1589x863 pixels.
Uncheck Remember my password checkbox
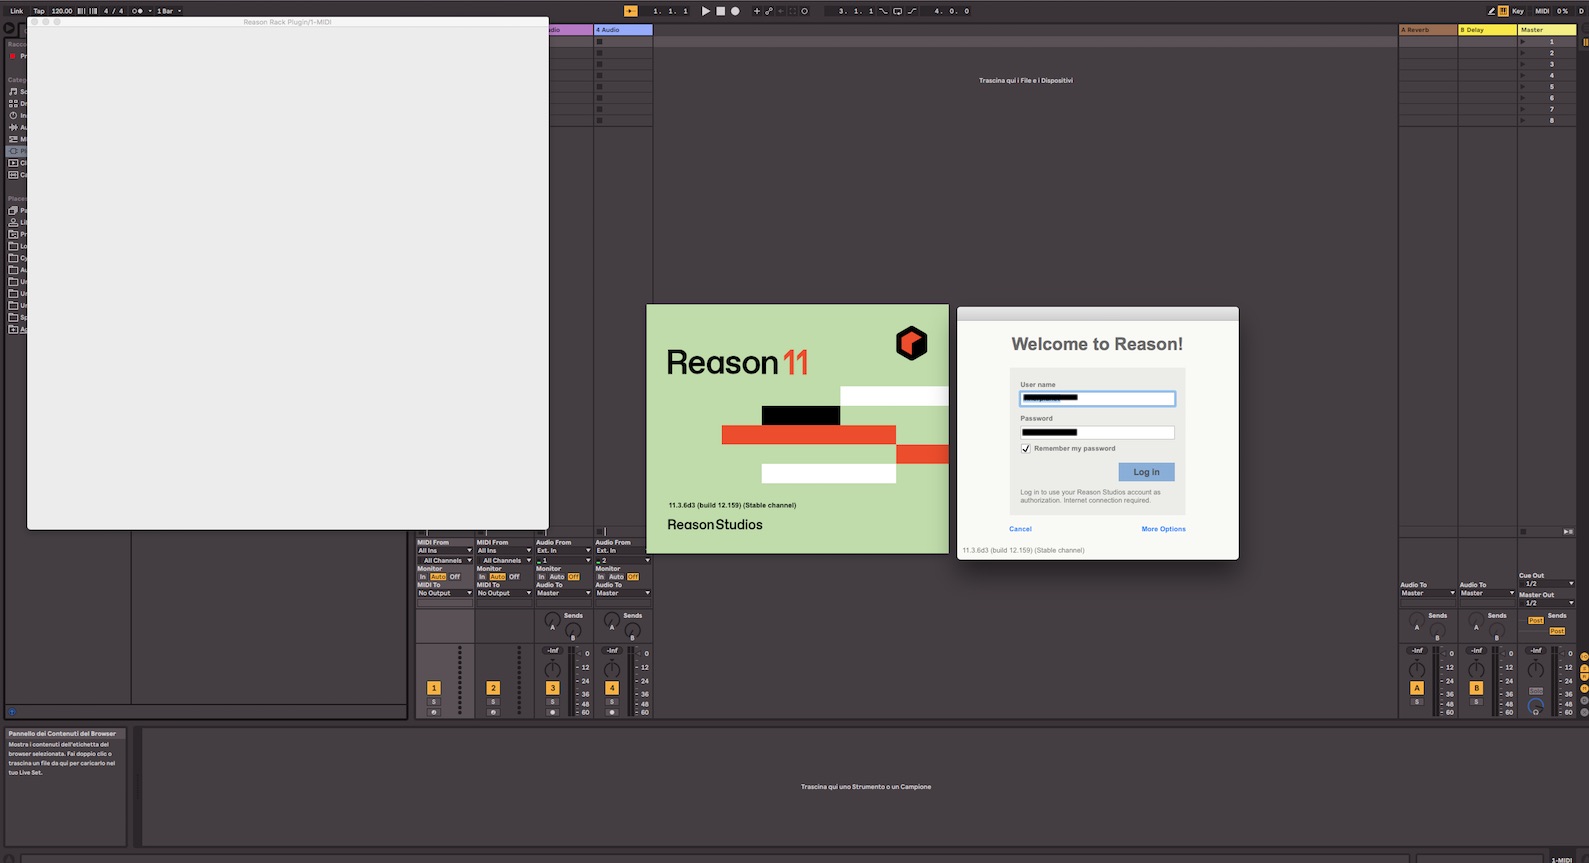[1025, 448]
